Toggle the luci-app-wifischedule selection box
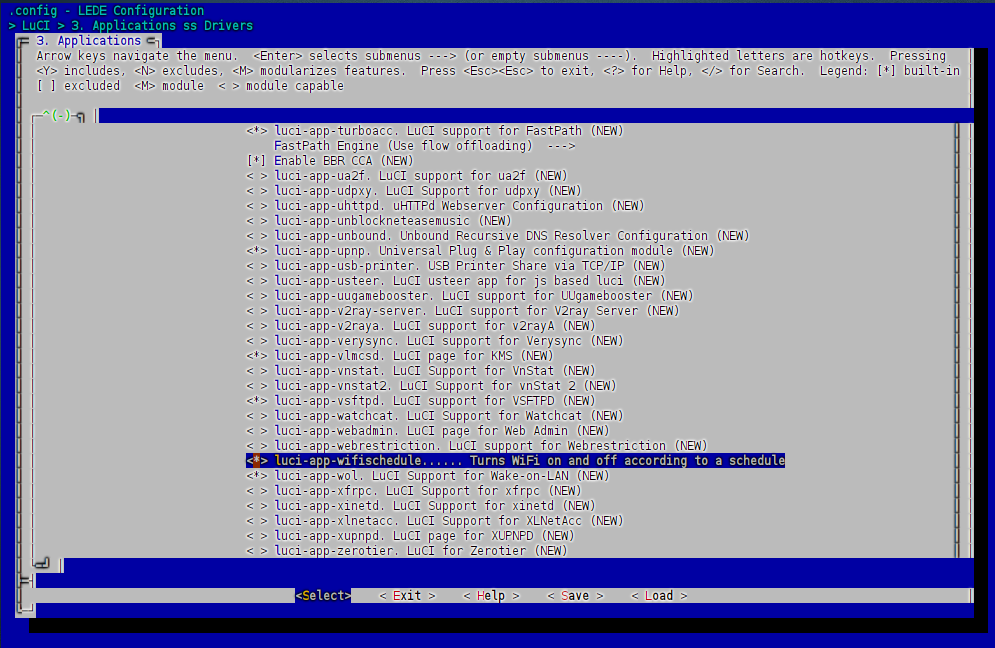Image resolution: width=995 pixels, height=648 pixels. pos(256,461)
